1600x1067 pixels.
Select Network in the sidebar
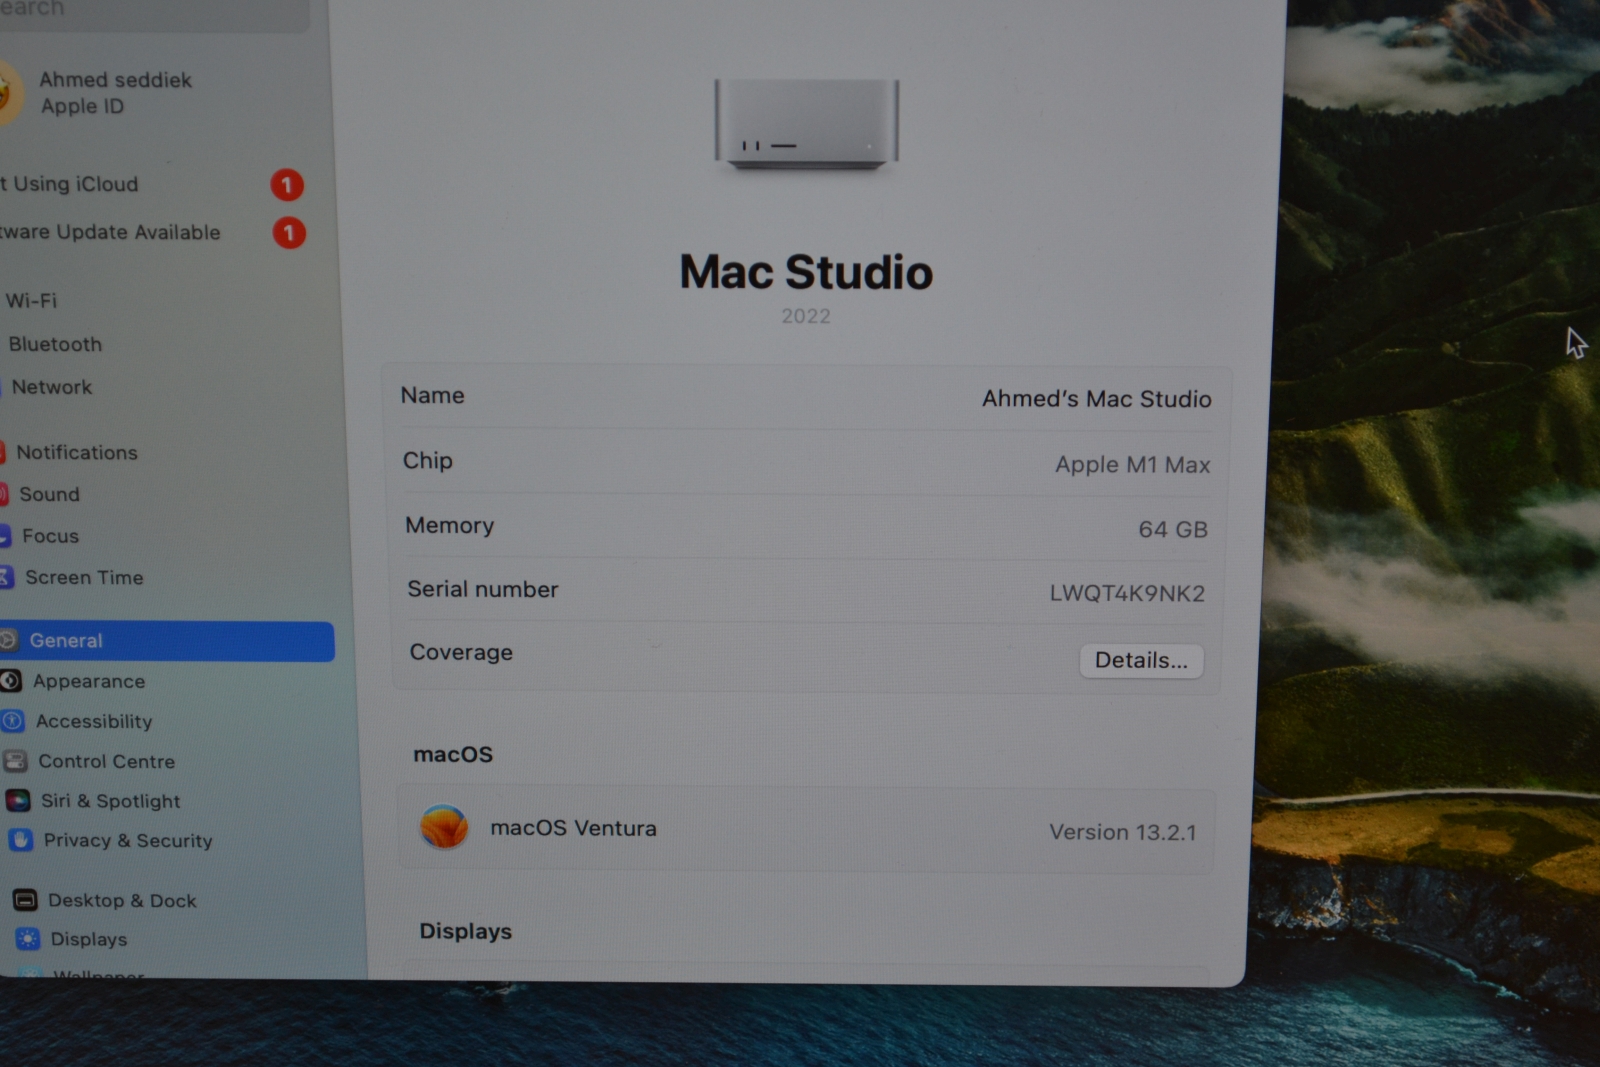tap(52, 388)
